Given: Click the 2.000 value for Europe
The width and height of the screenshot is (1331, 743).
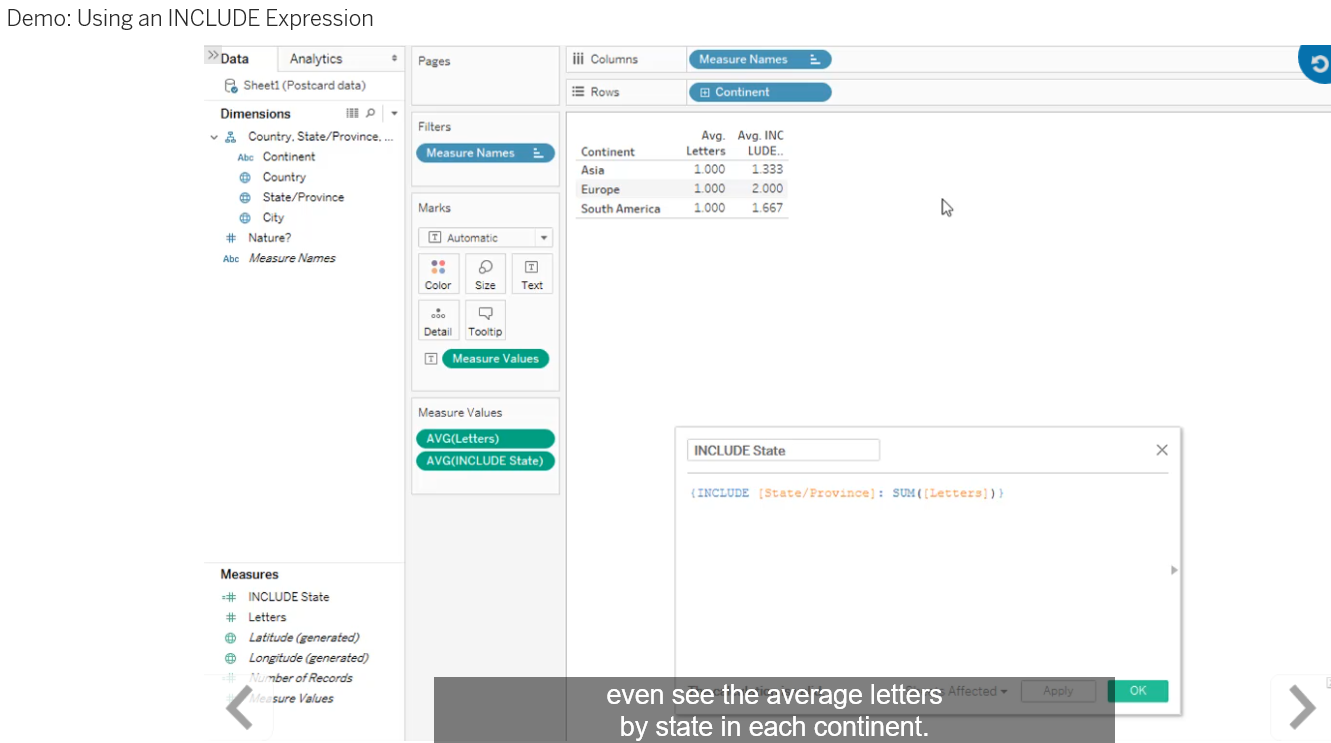Looking at the screenshot, I should tap(767, 189).
